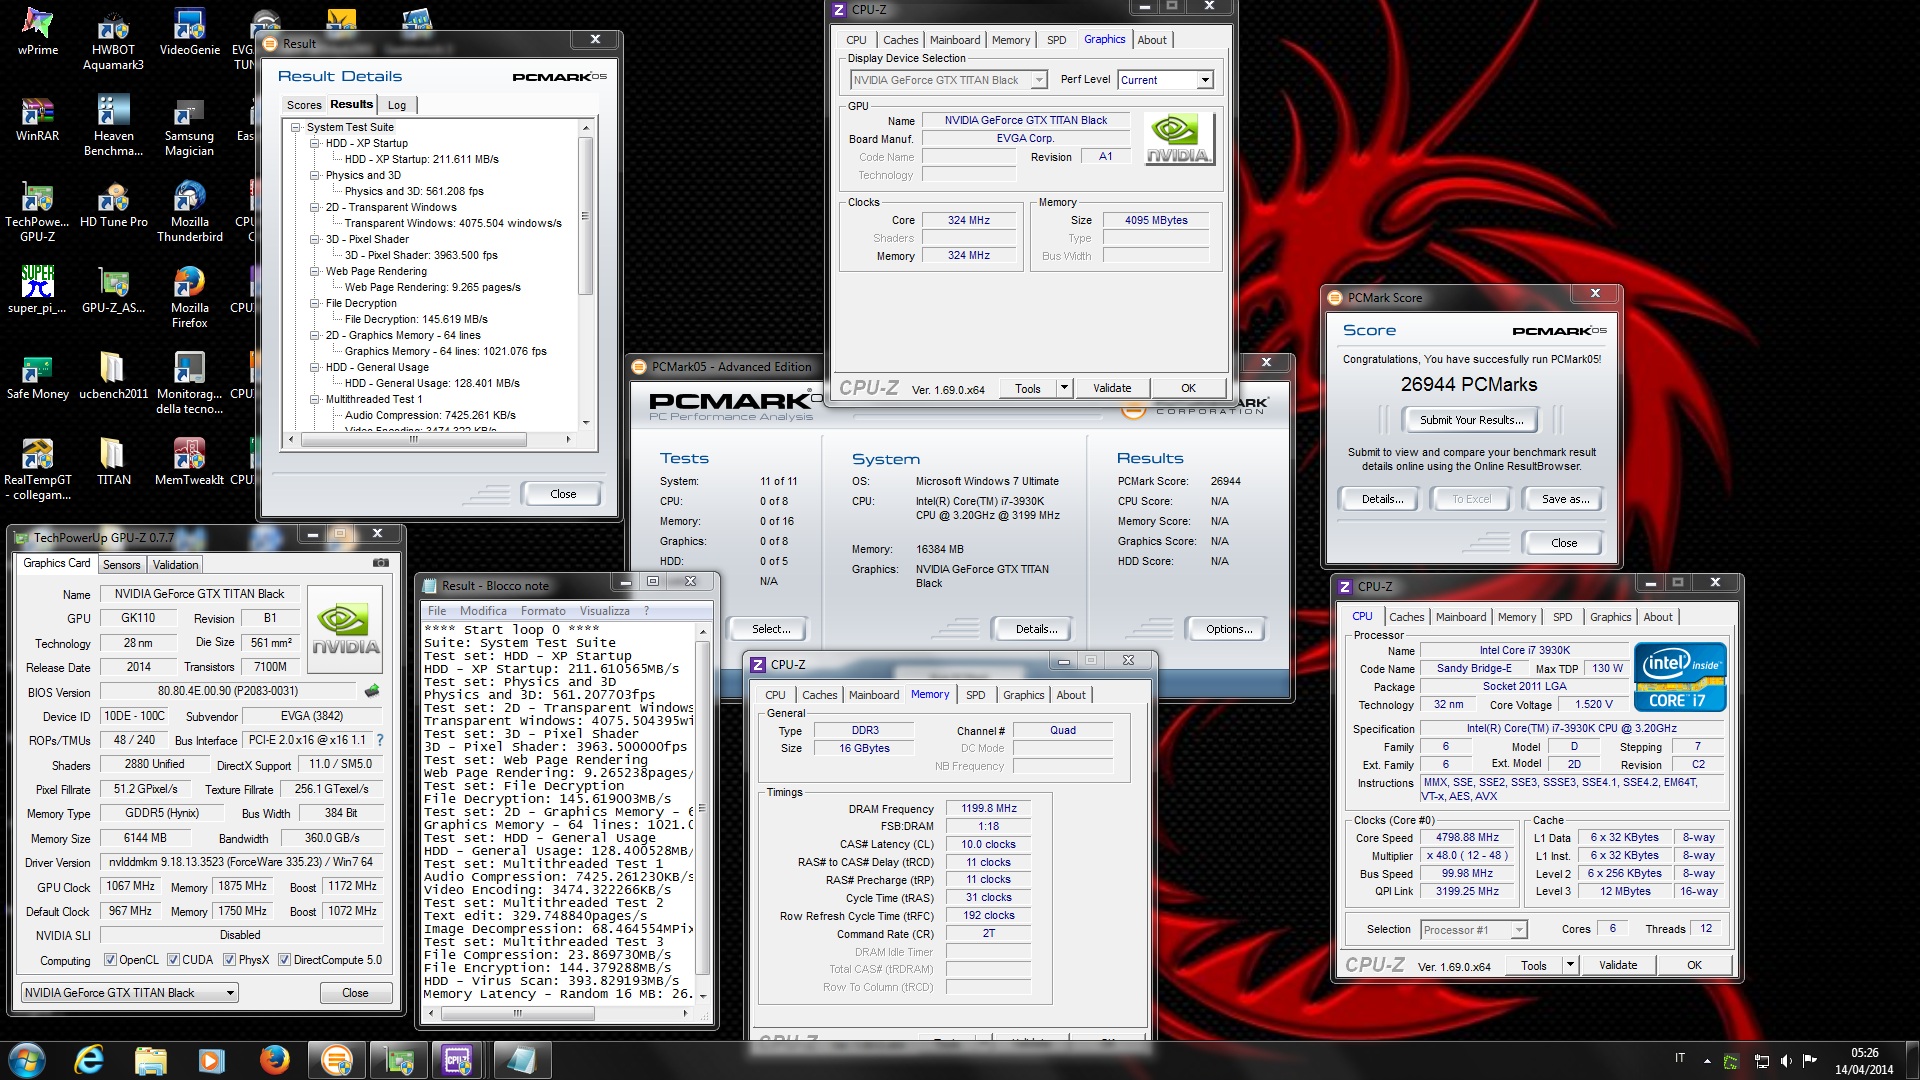This screenshot has width=1920, height=1080.
Task: Click Close in Result Details window
Action: pos(562,494)
